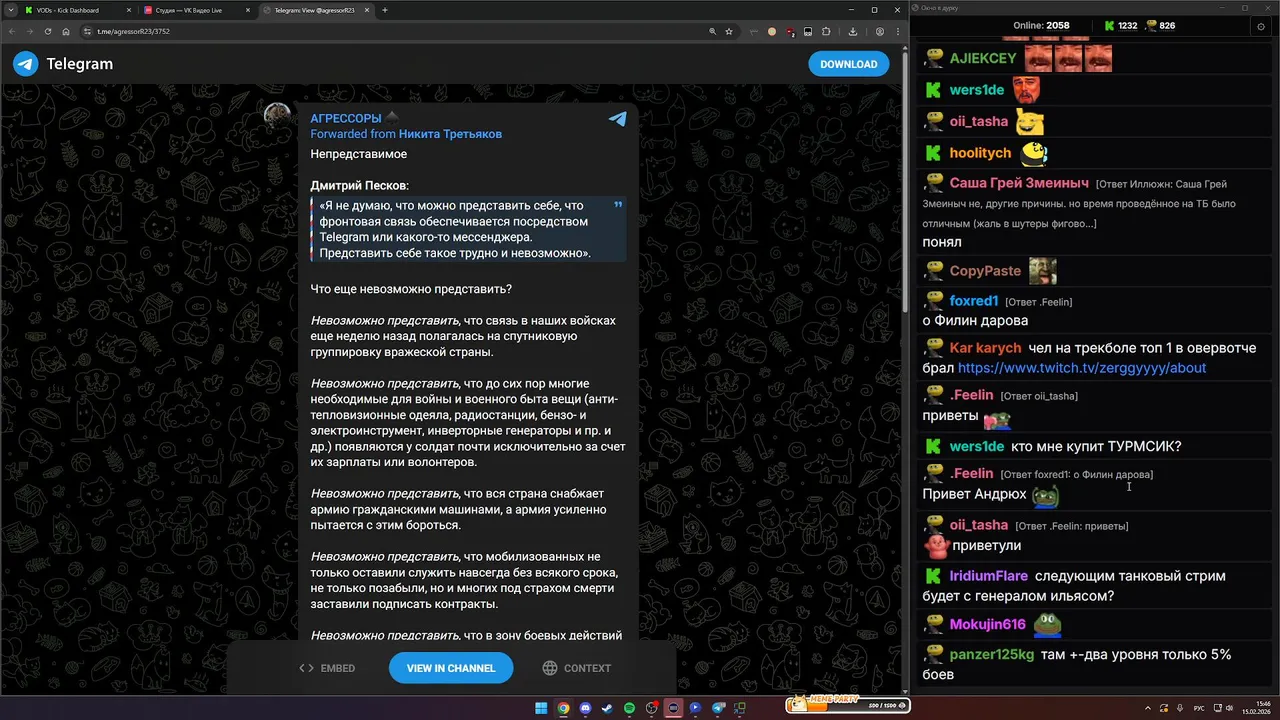
Task: Open the clock showing 15:46
Action: 1256,708
